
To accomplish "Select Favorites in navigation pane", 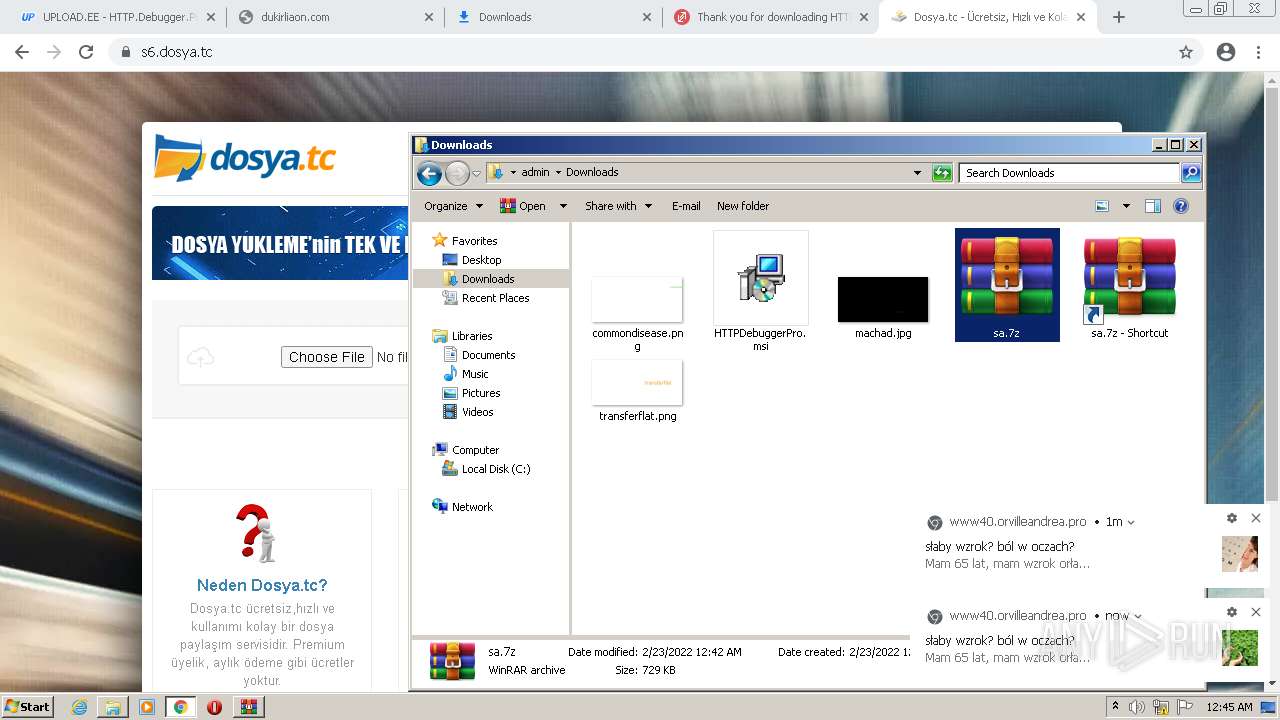I will click(x=474, y=241).
